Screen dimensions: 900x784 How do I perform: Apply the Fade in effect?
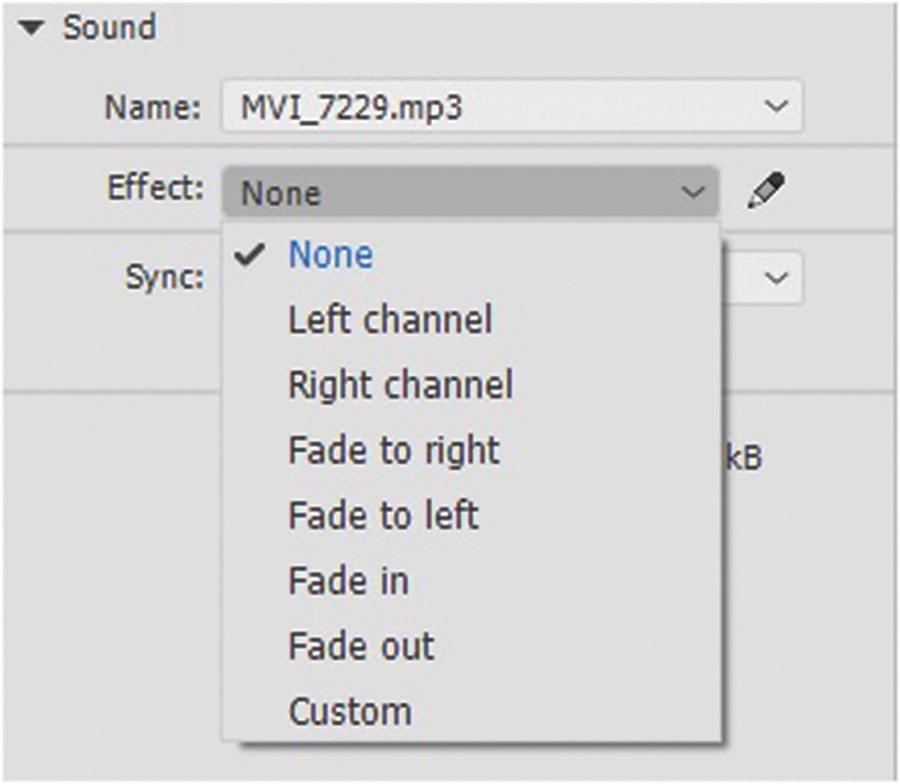click(x=348, y=581)
